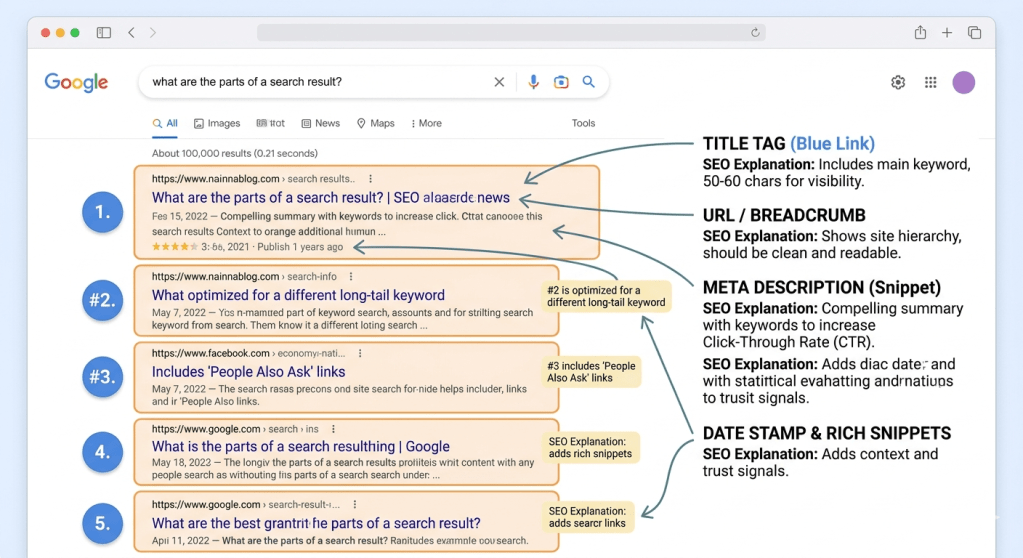Screen dimensions: 1023x558
Task: Click the "#3 includes 'People Also Ask' links" note
Action: tap(591, 372)
